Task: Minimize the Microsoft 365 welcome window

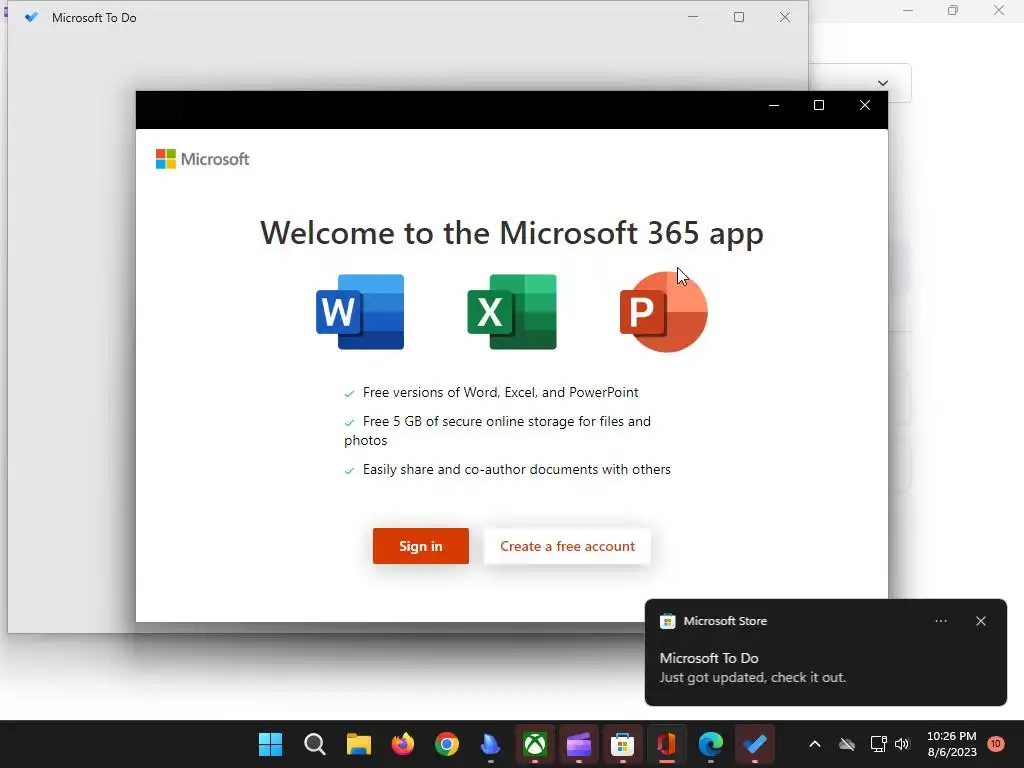Action: [x=774, y=105]
